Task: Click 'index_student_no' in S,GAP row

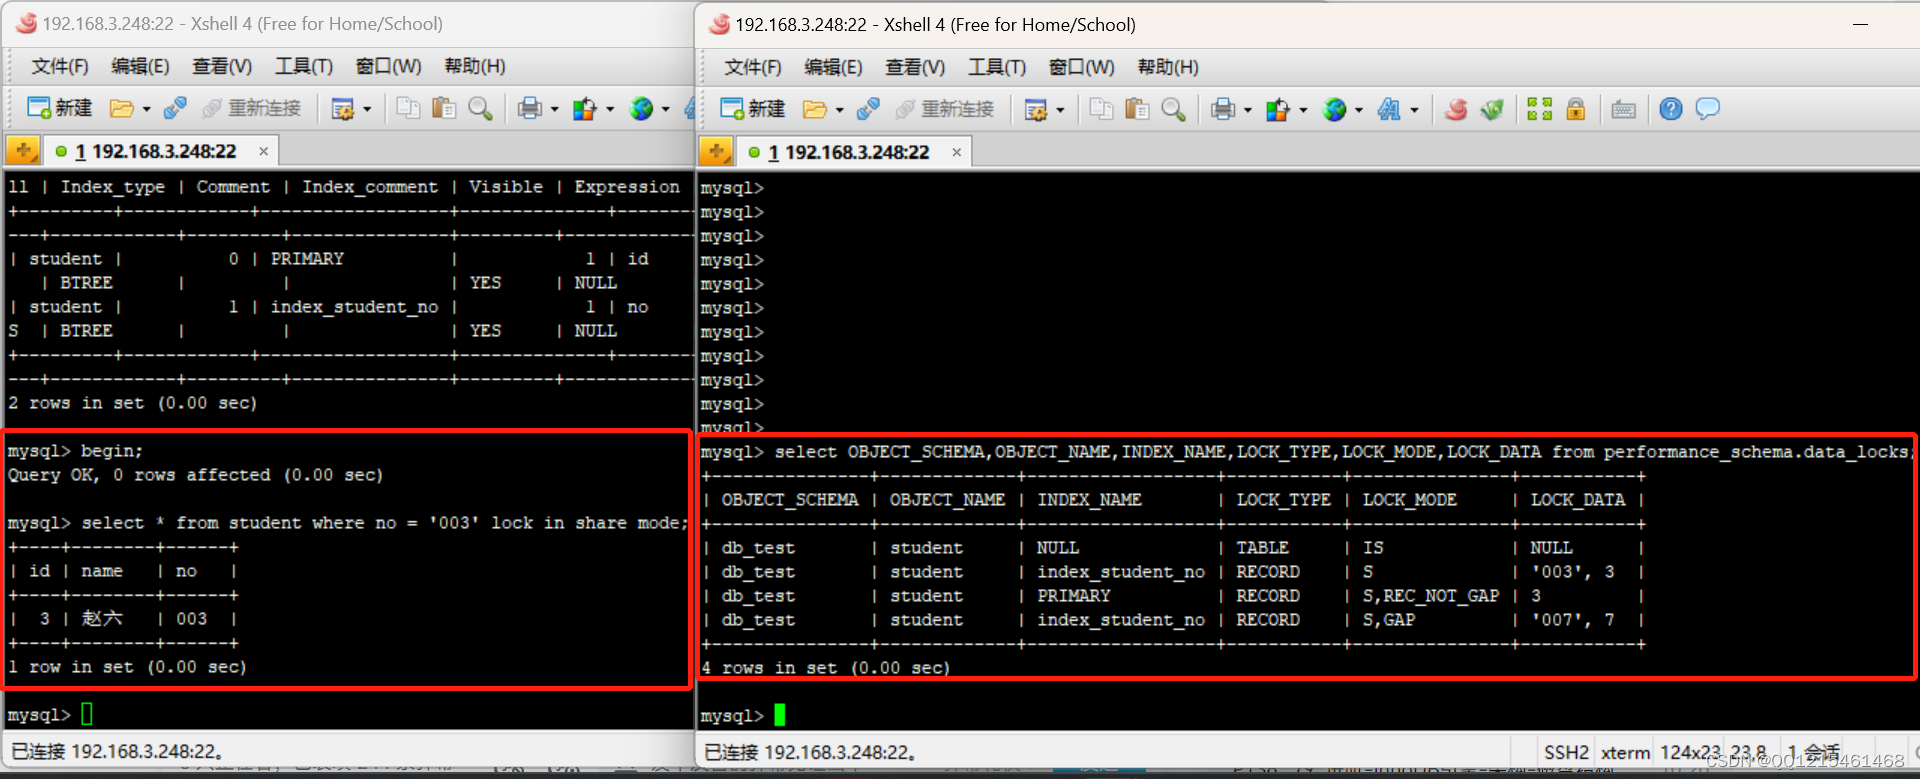Action: click(1121, 620)
